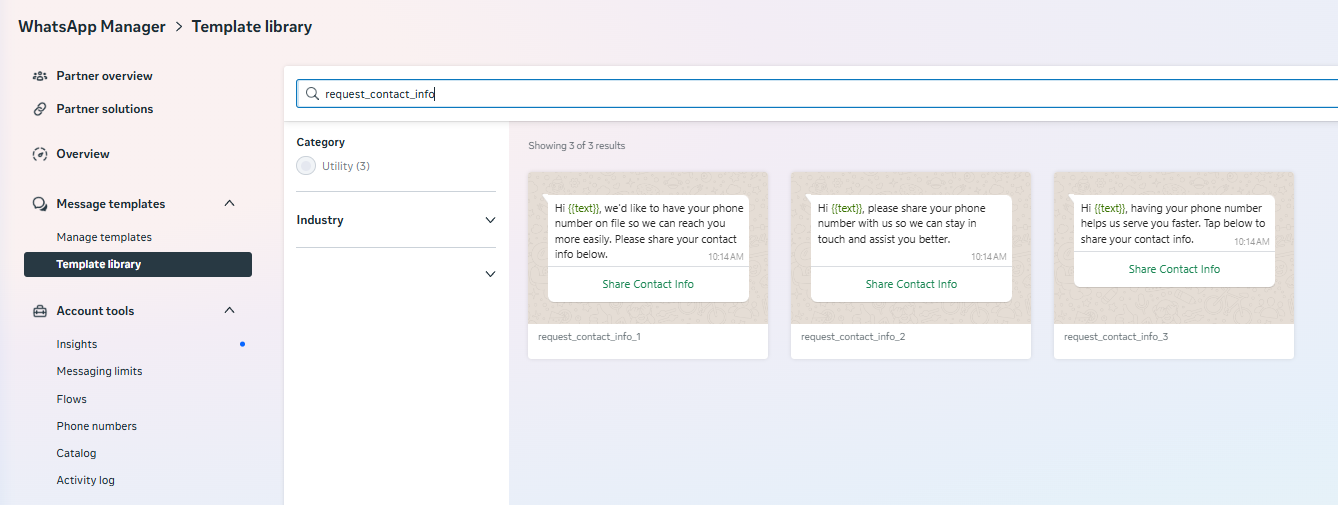Image resolution: width=1338 pixels, height=505 pixels.
Task: Collapse the Account tools section
Action: [229, 311]
